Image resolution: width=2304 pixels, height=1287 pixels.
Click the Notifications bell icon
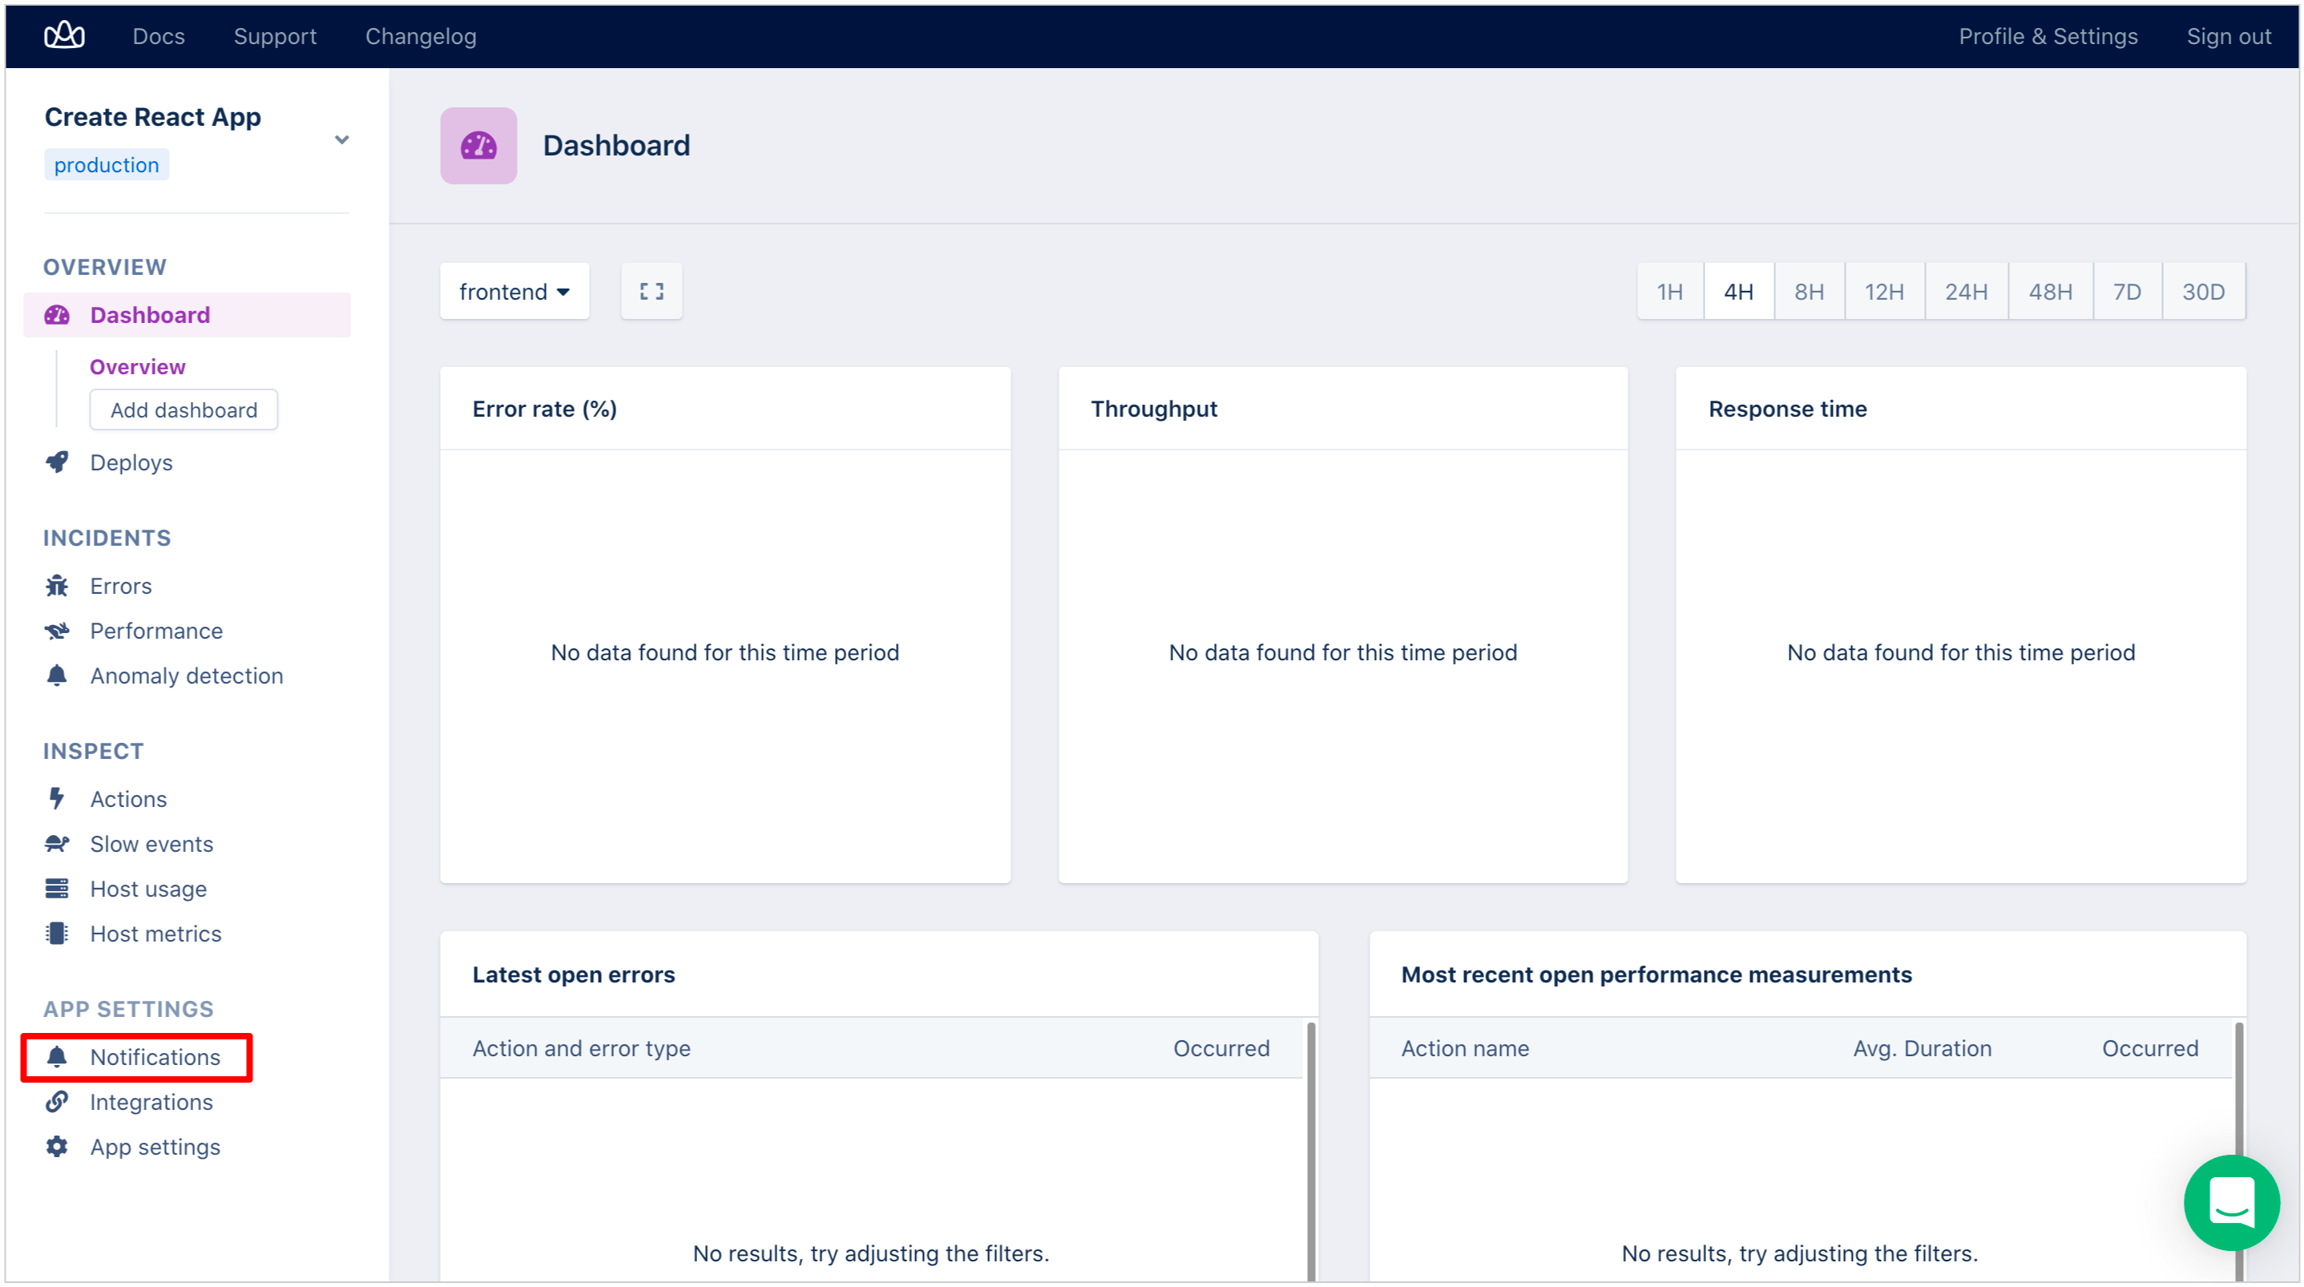click(x=57, y=1057)
